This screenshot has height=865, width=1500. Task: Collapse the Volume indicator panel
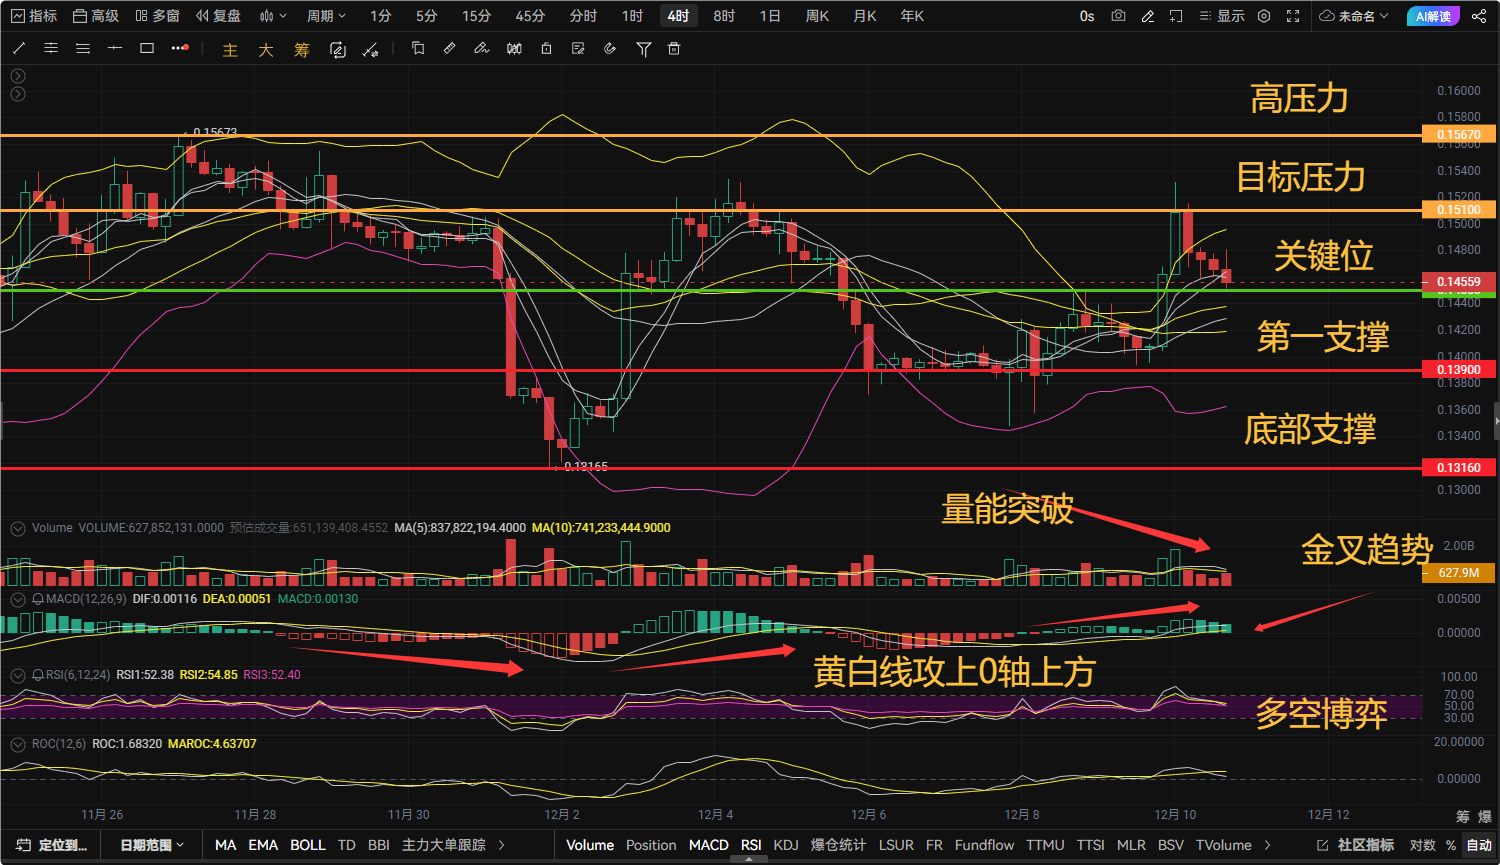pos(18,528)
